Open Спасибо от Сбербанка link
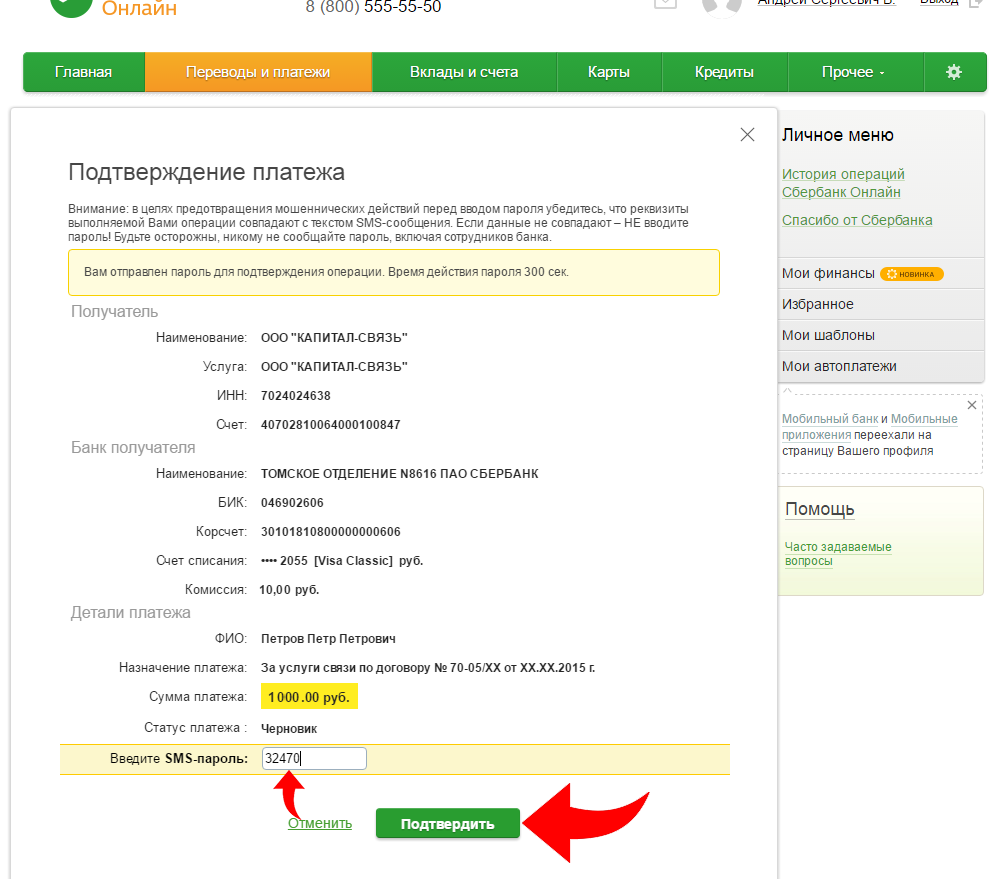Viewport: 997px width, 879px height. pos(857,220)
